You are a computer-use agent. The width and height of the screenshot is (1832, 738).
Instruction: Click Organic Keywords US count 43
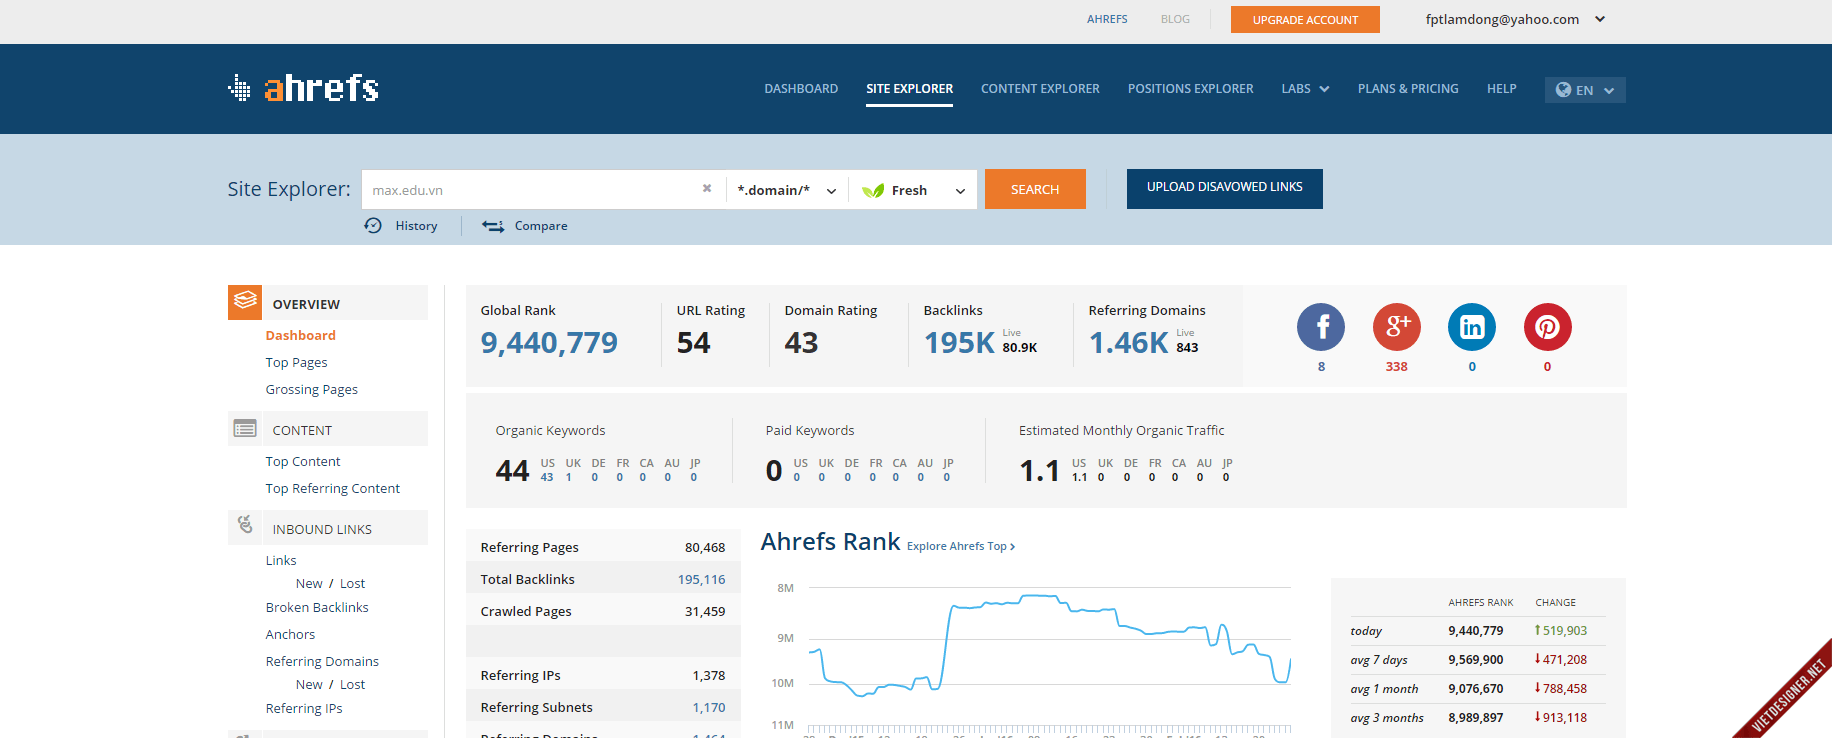547,477
